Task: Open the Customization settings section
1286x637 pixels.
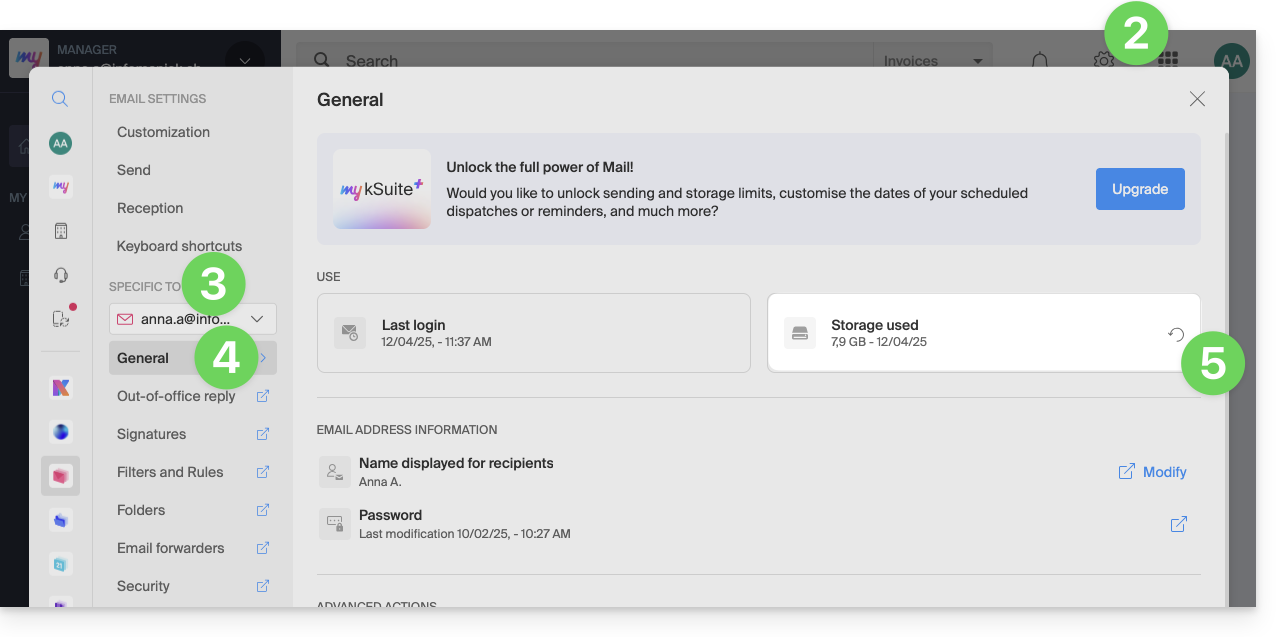Action: click(163, 132)
